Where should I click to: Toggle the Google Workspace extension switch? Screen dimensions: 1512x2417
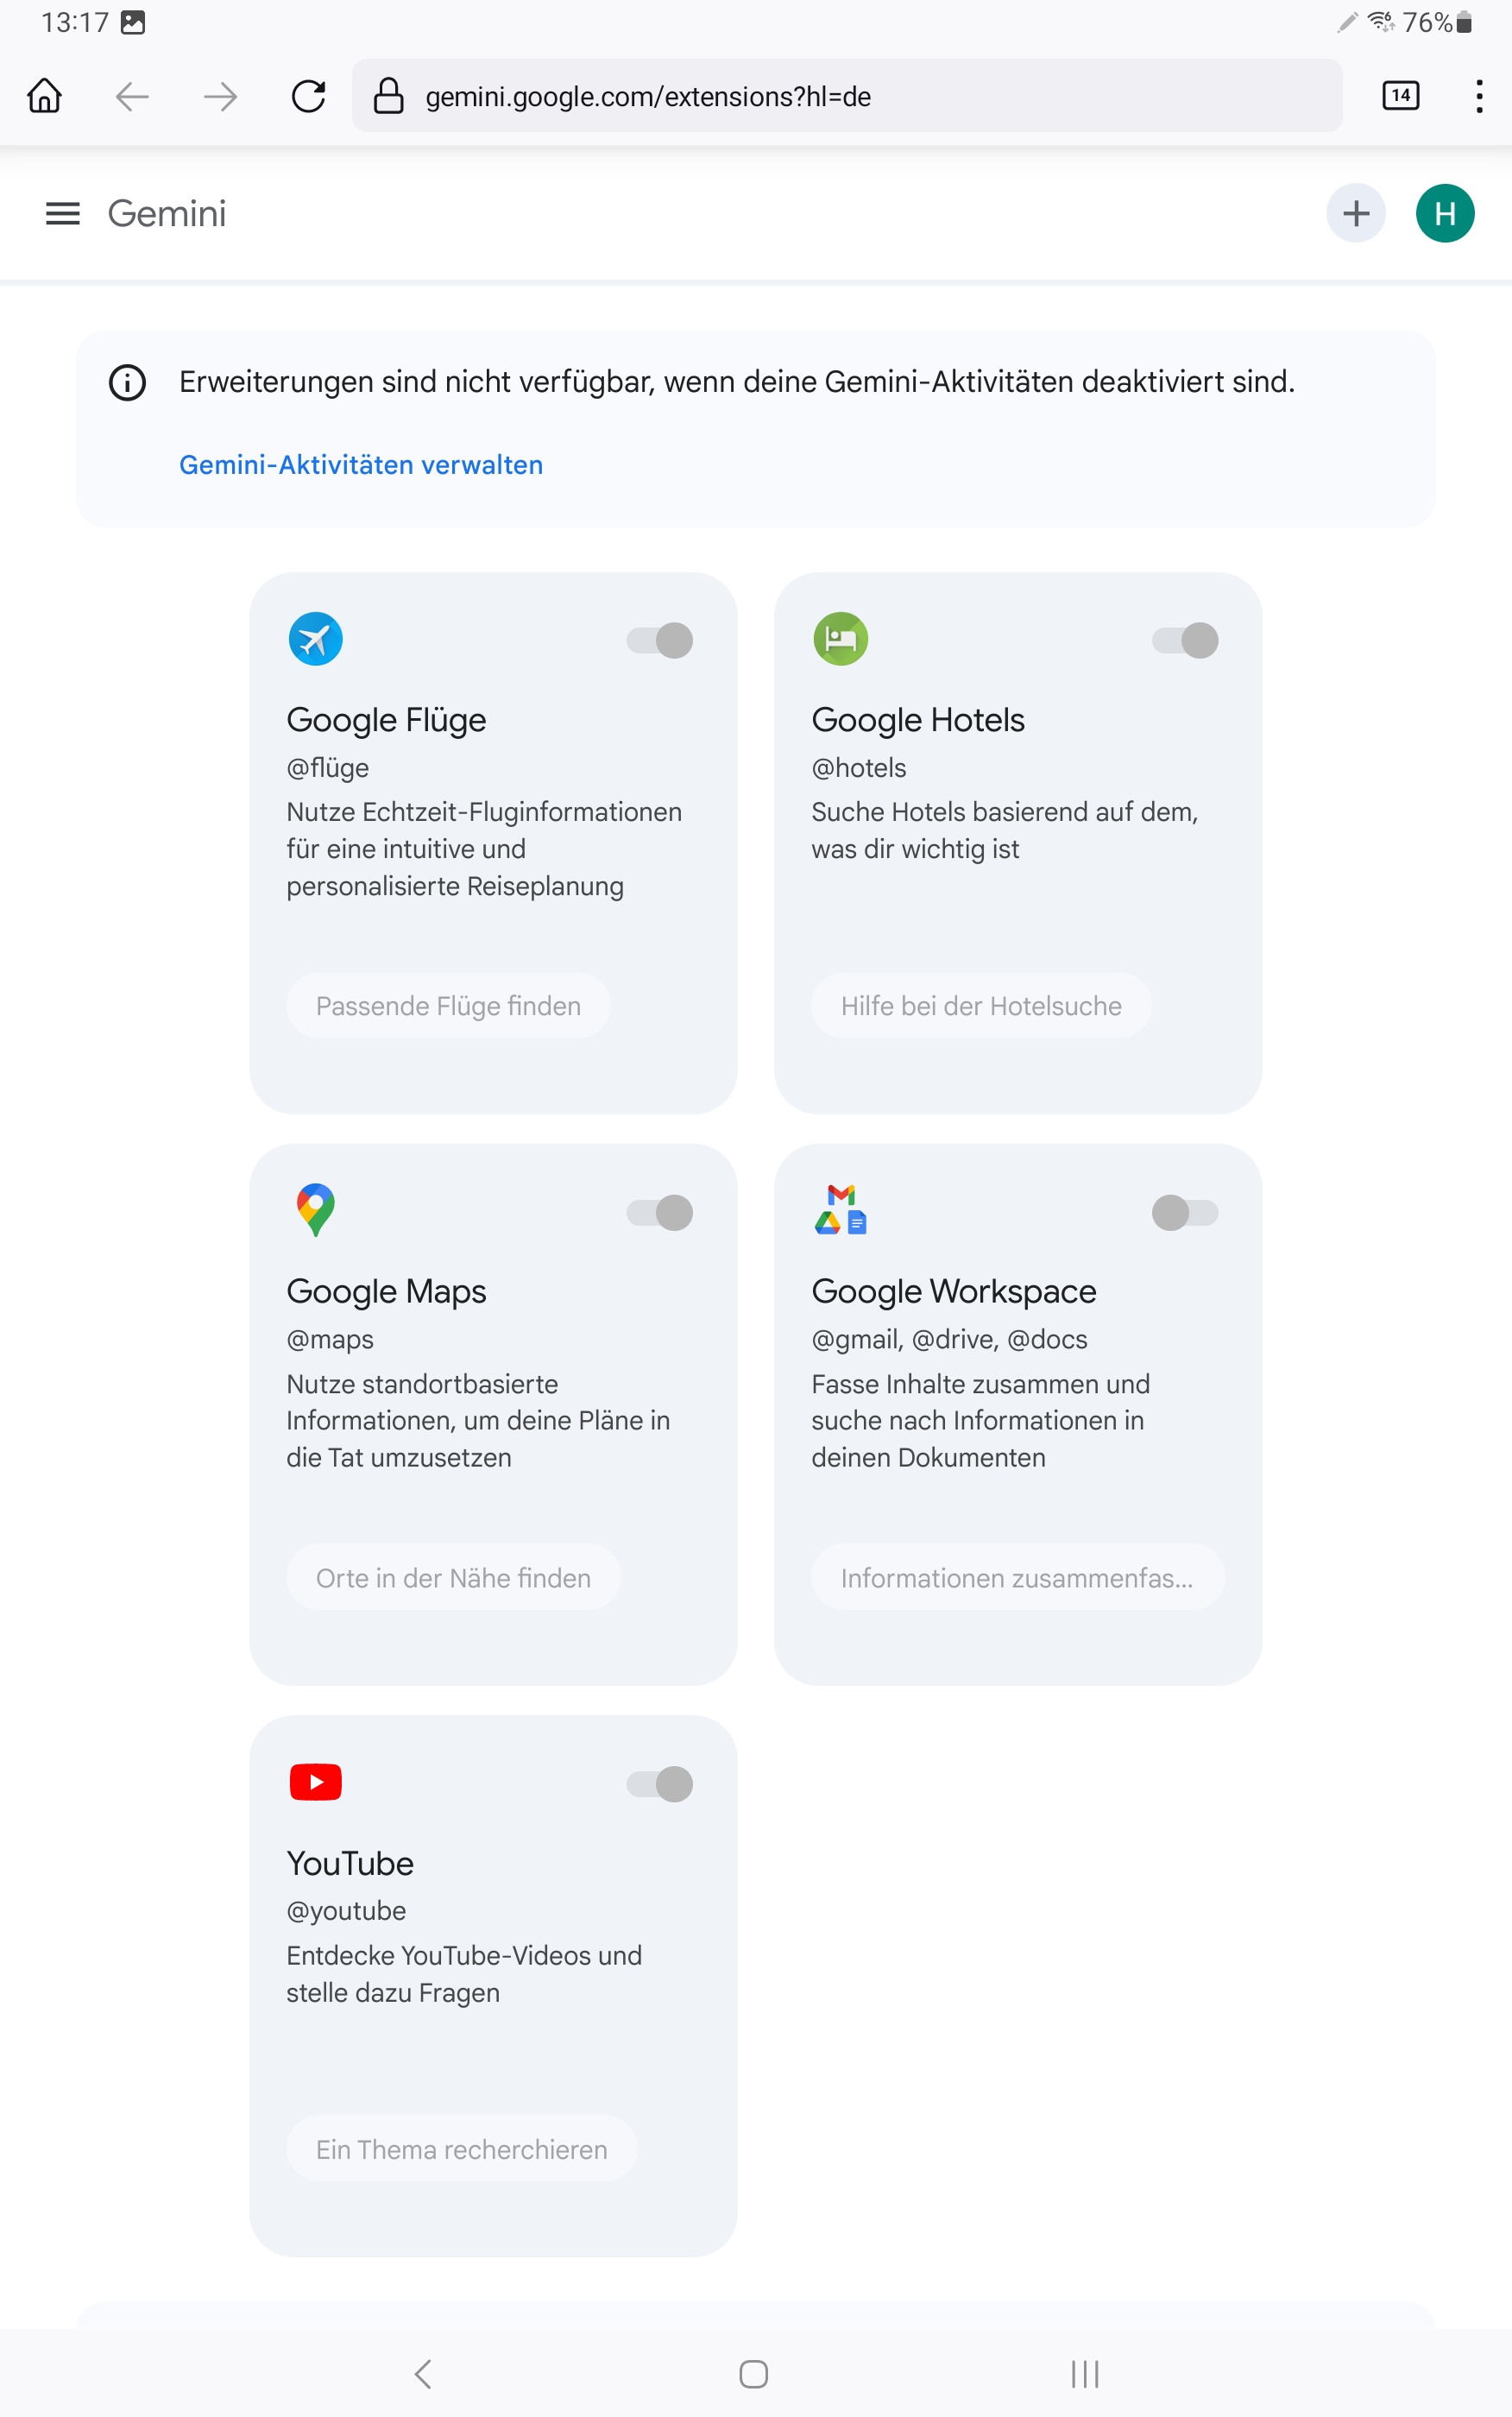(x=1185, y=1213)
